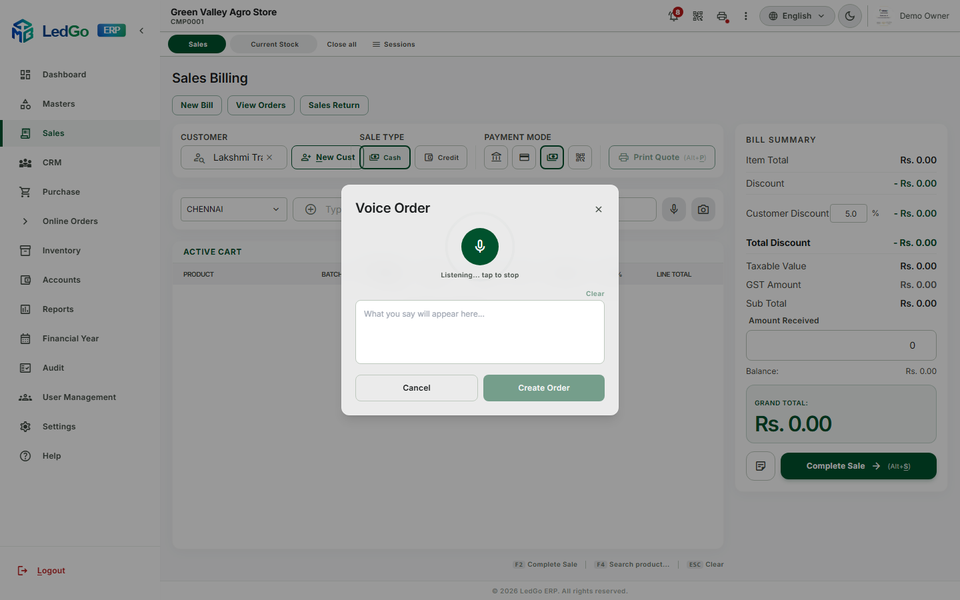Screen dimensions: 960x600
Task: Click the product search plus icon
Action: coord(310,209)
